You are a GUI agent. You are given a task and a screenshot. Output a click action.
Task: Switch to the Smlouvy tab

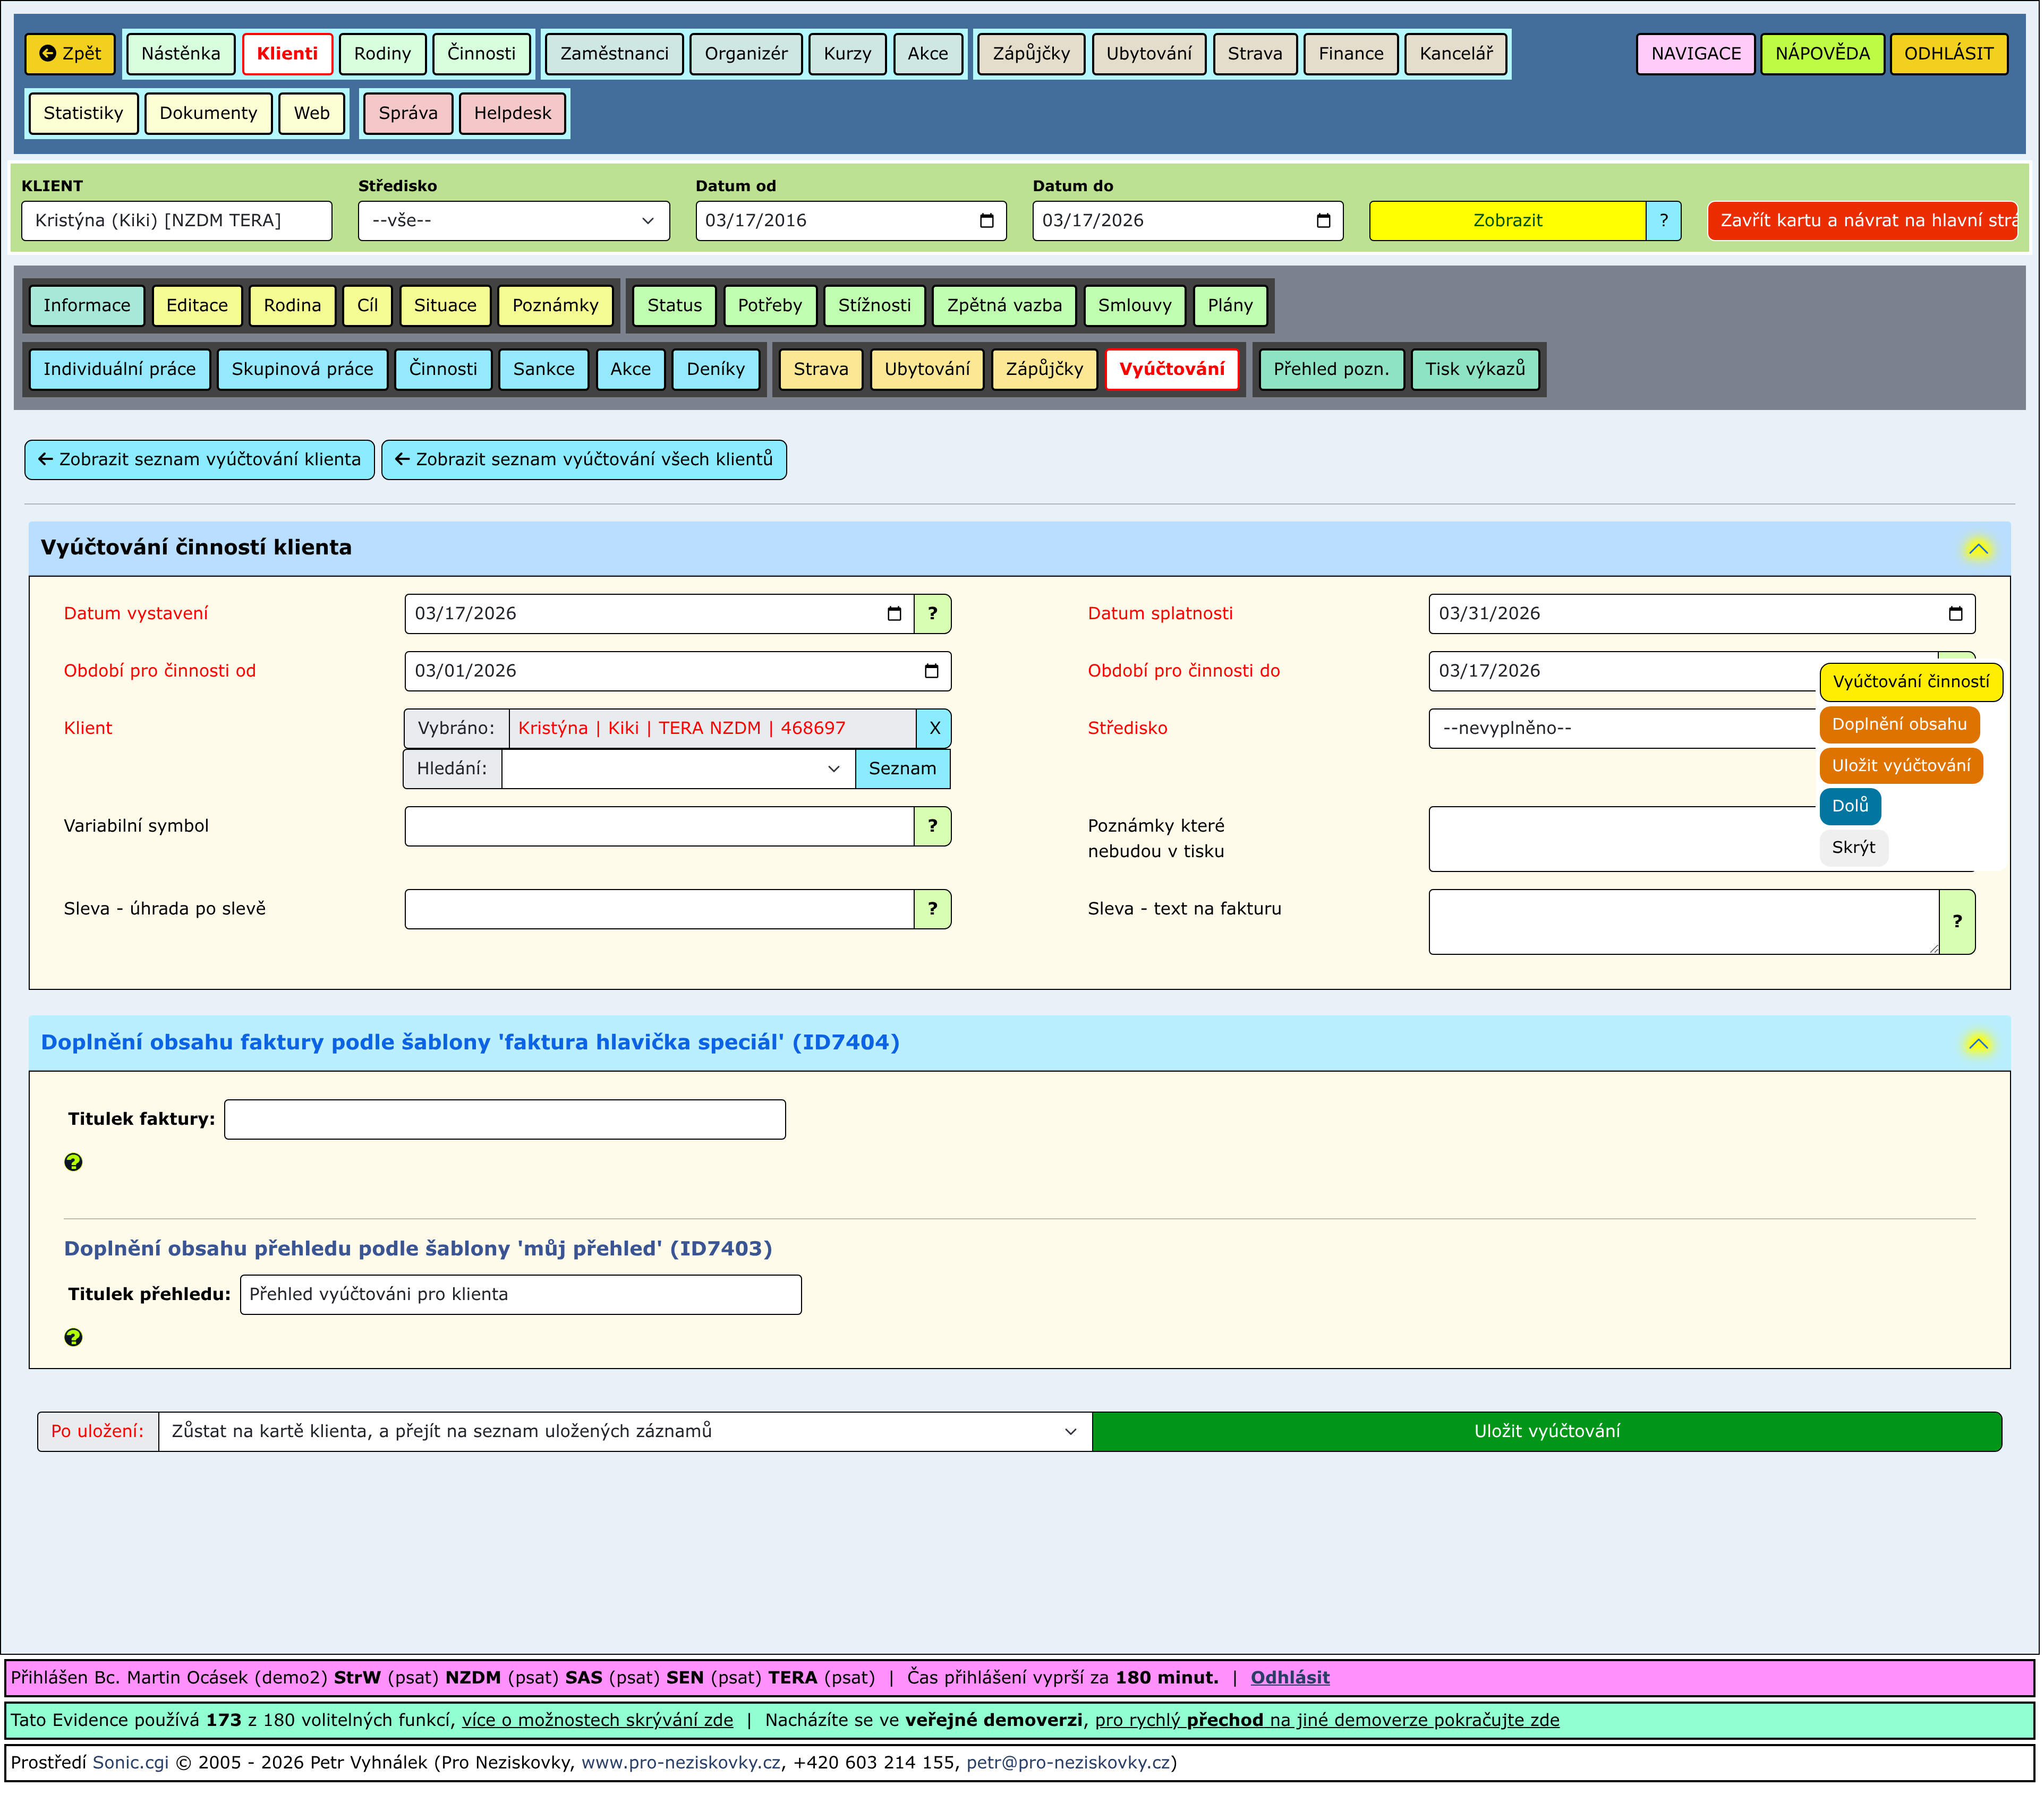[x=1136, y=306]
